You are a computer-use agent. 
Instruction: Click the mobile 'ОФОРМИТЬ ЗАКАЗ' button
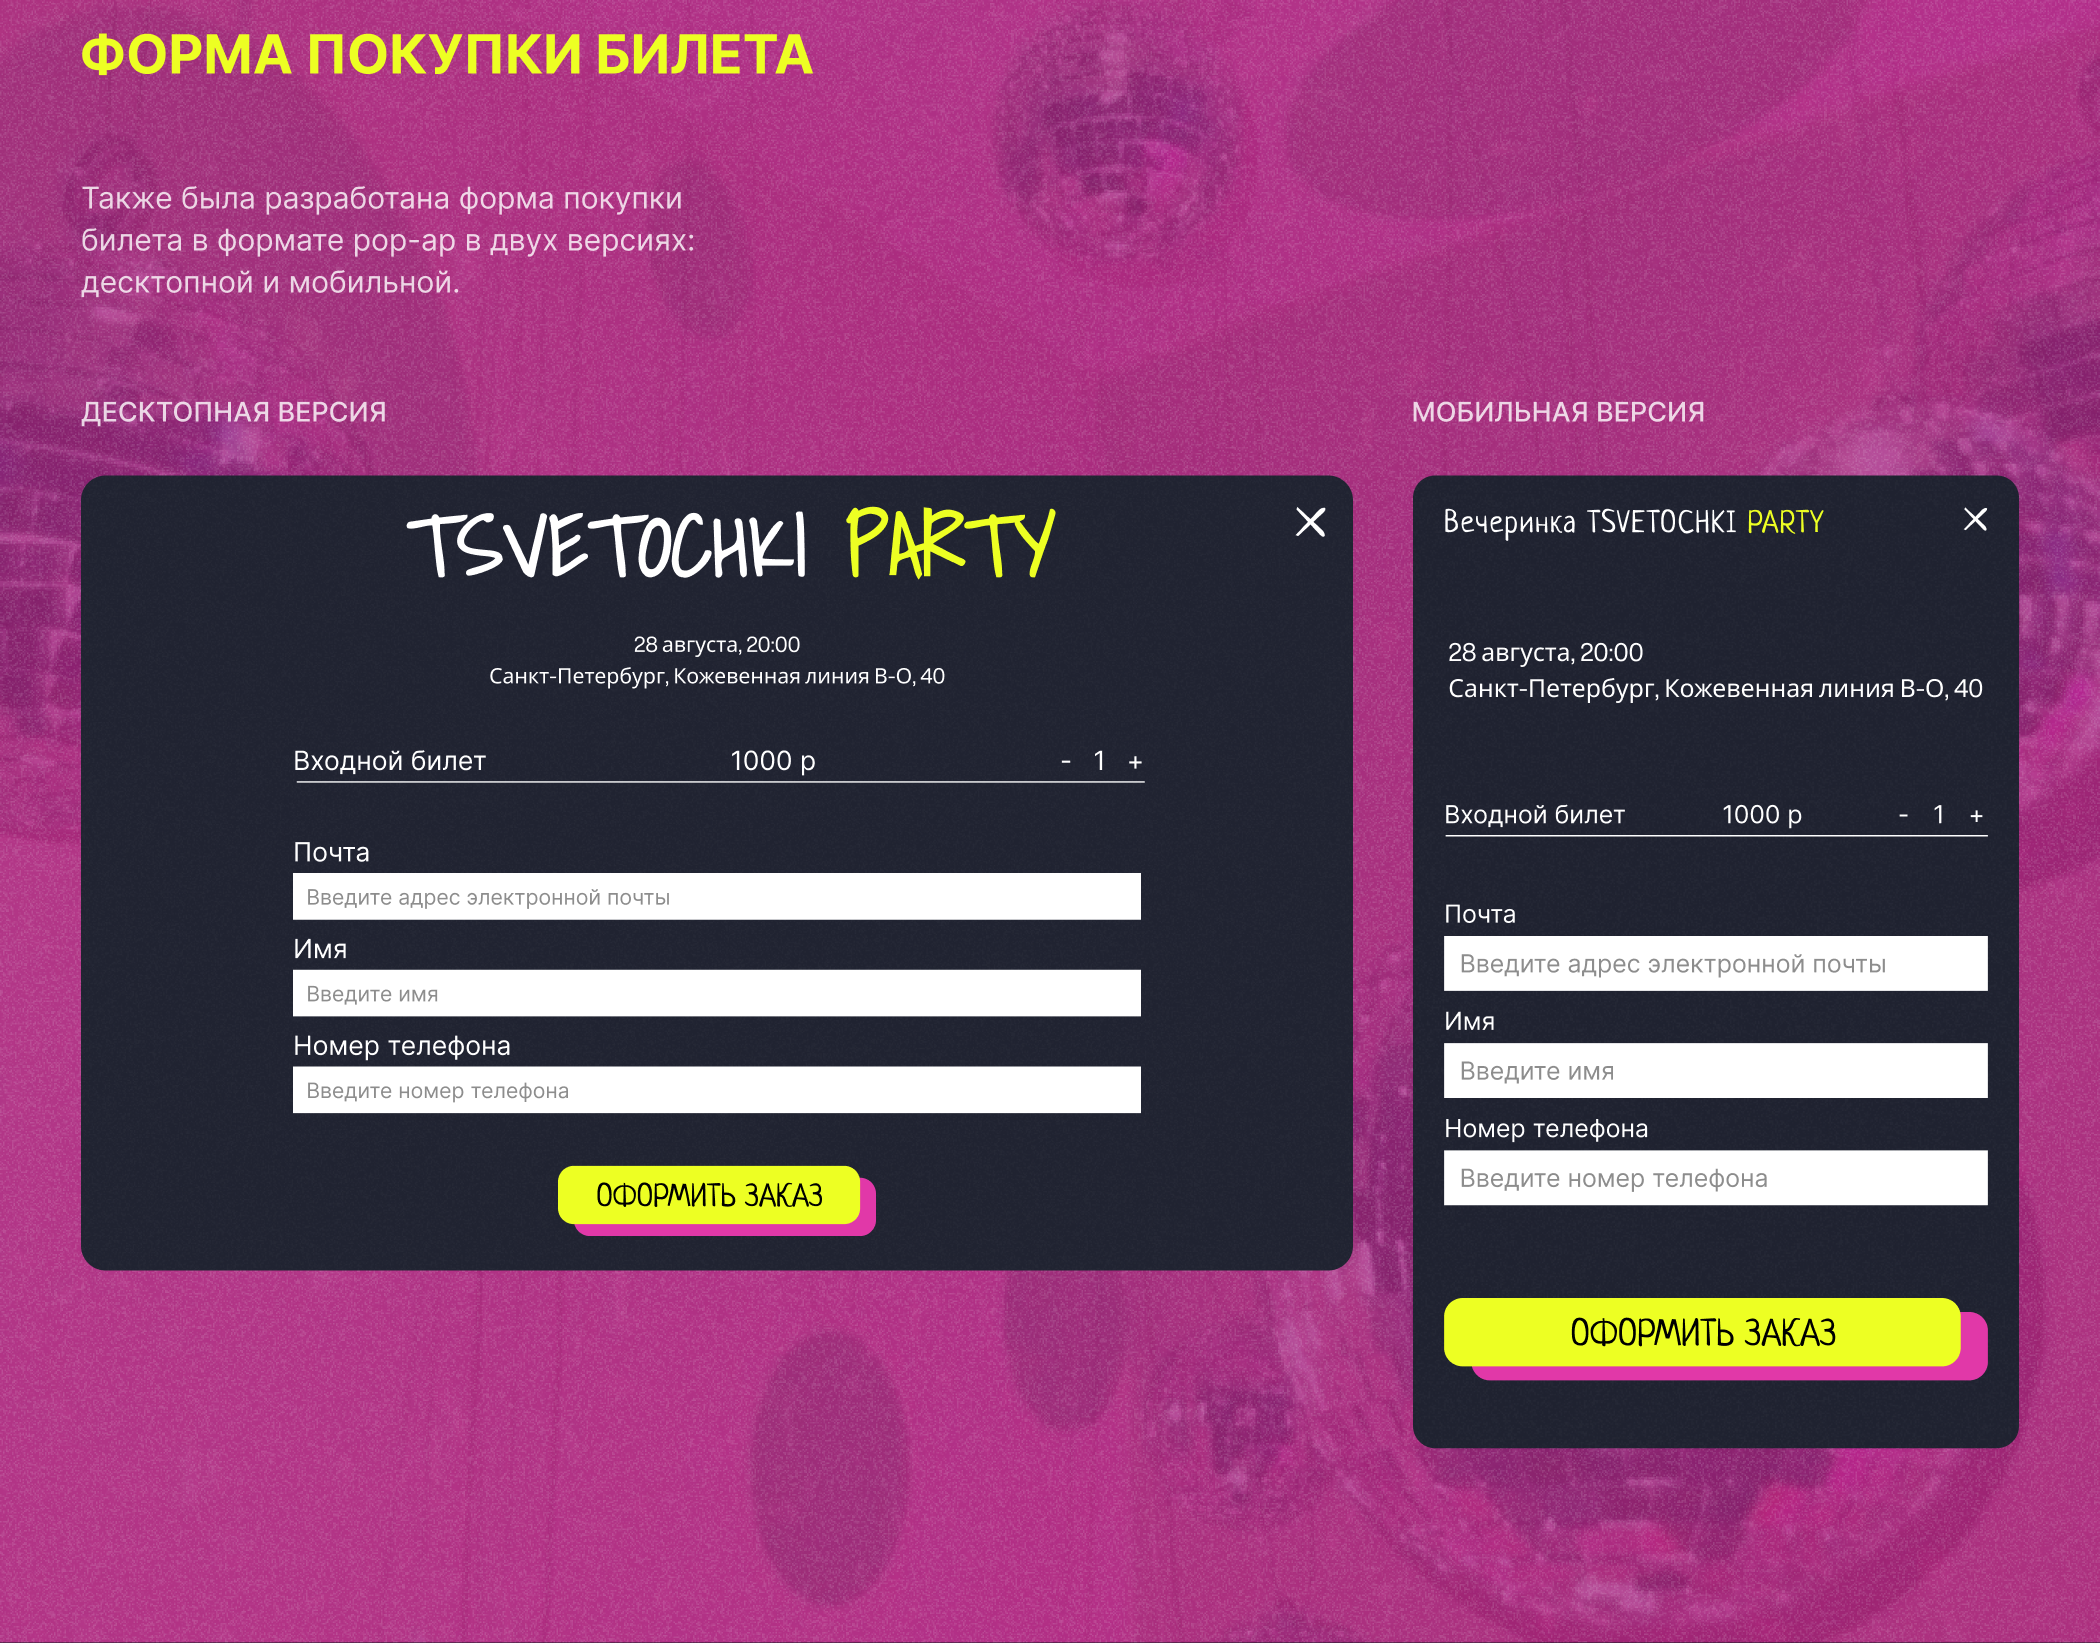point(1702,1332)
